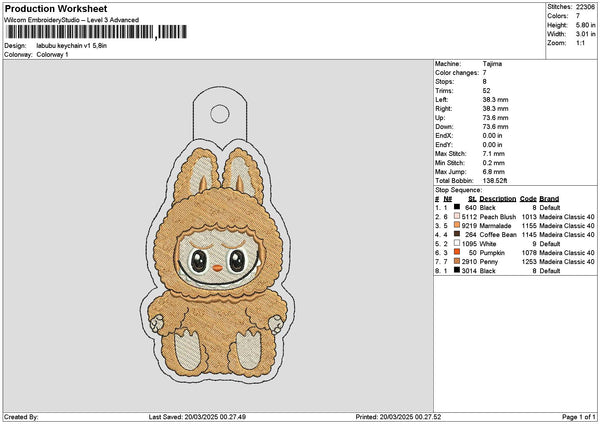Click the width value '3.01 in'
Image resolution: width=600 pixels, height=424 pixels.
tap(585, 34)
